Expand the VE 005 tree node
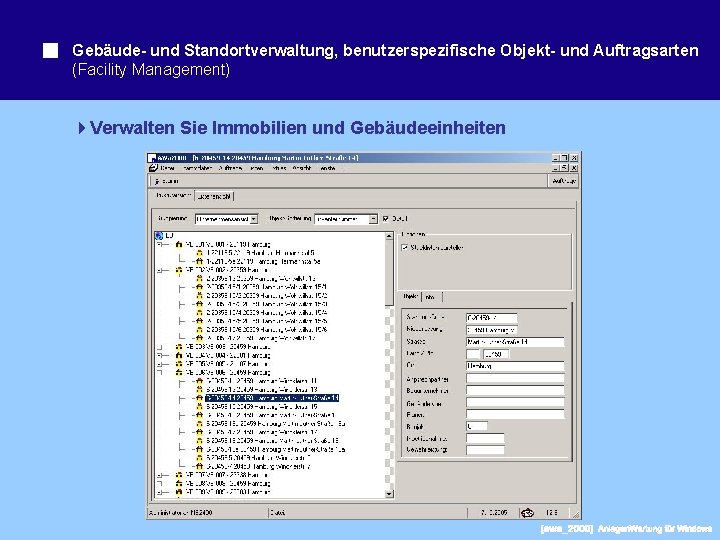 pos(160,364)
